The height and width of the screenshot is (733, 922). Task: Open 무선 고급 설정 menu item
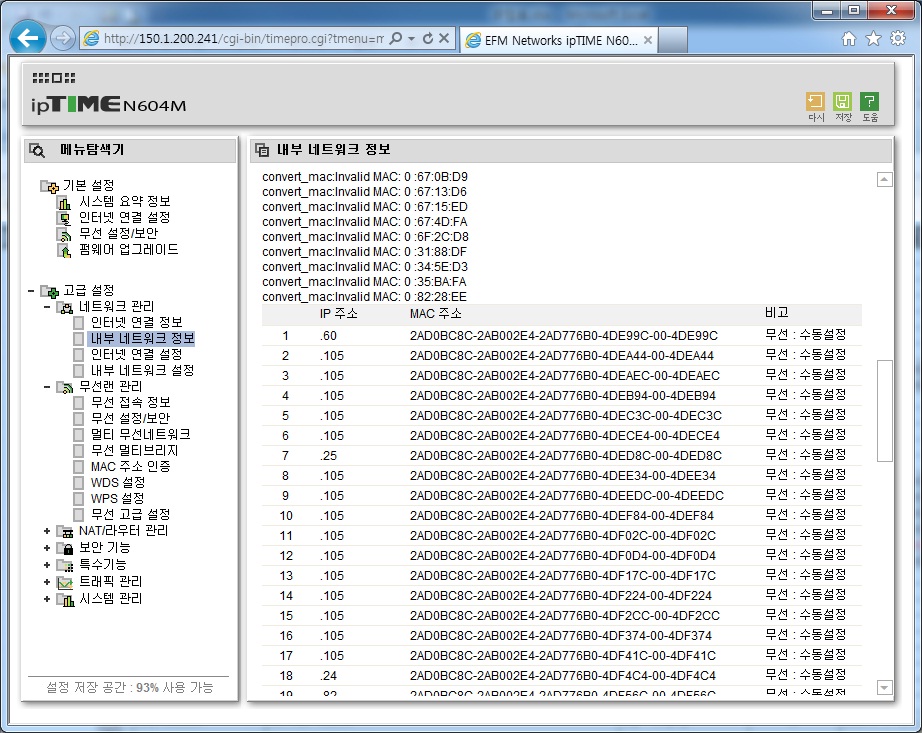pyautogui.click(x=131, y=515)
